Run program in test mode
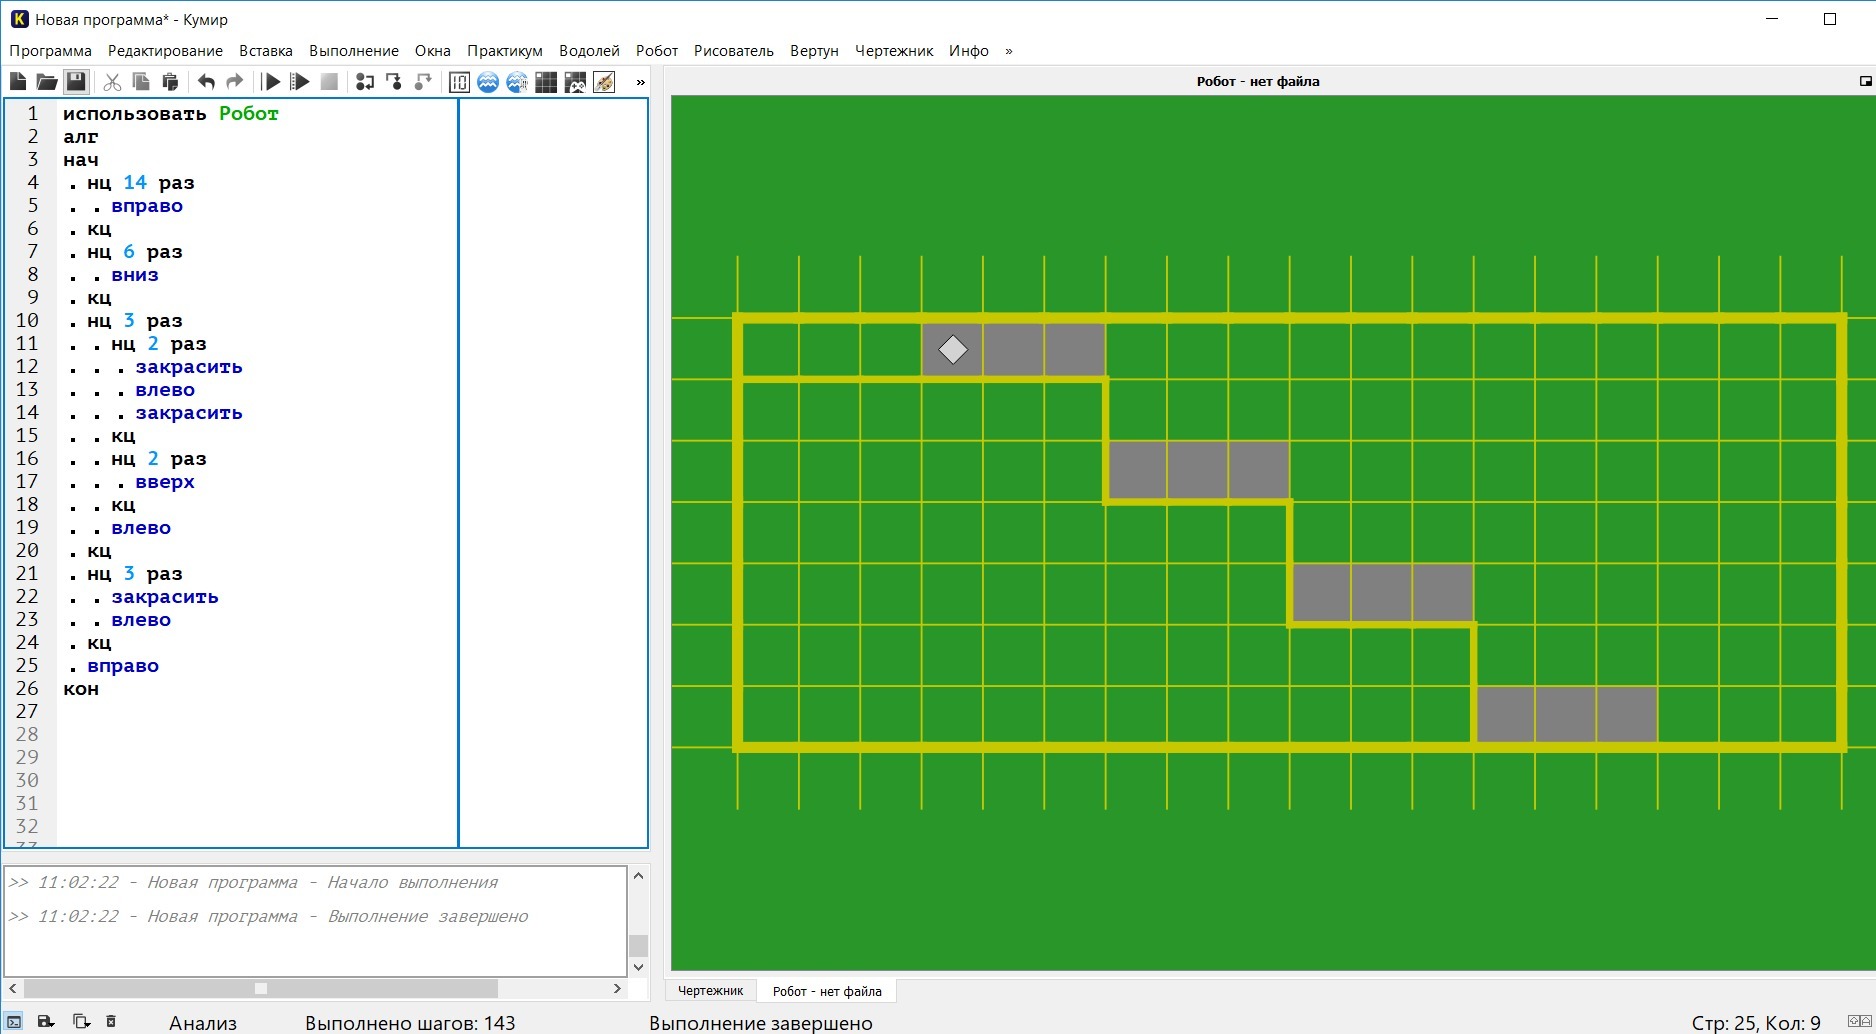Screen dimensions: 1876x1034 coord(300,82)
